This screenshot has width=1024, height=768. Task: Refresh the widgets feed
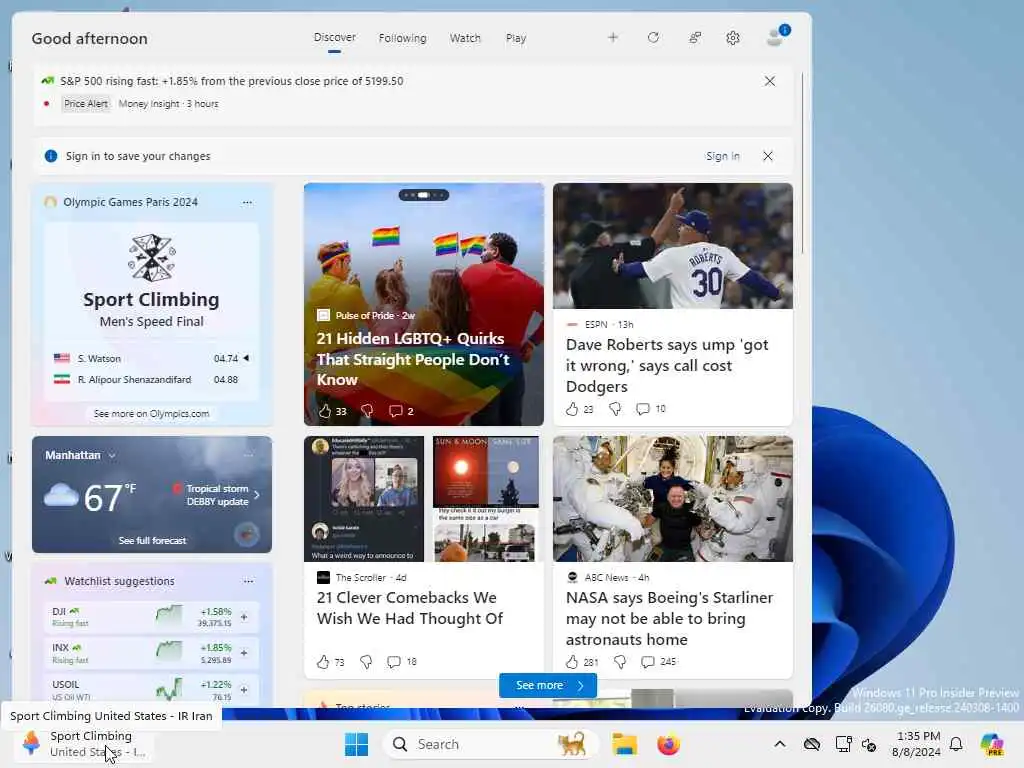pos(653,38)
